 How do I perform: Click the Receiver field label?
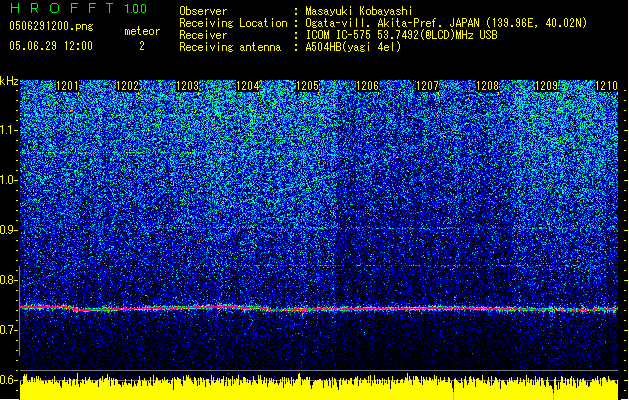(x=203, y=35)
